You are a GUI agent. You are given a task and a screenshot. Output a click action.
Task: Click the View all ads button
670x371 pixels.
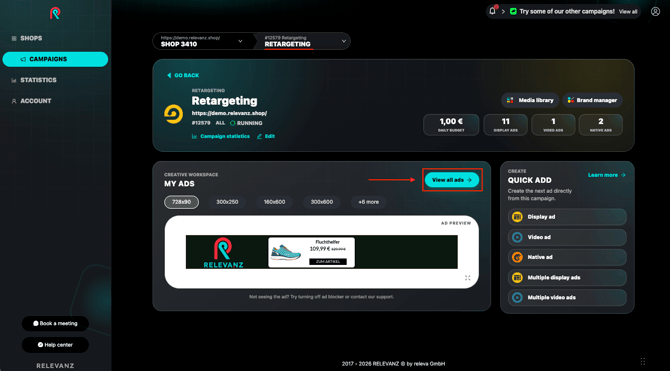pyautogui.click(x=452, y=180)
